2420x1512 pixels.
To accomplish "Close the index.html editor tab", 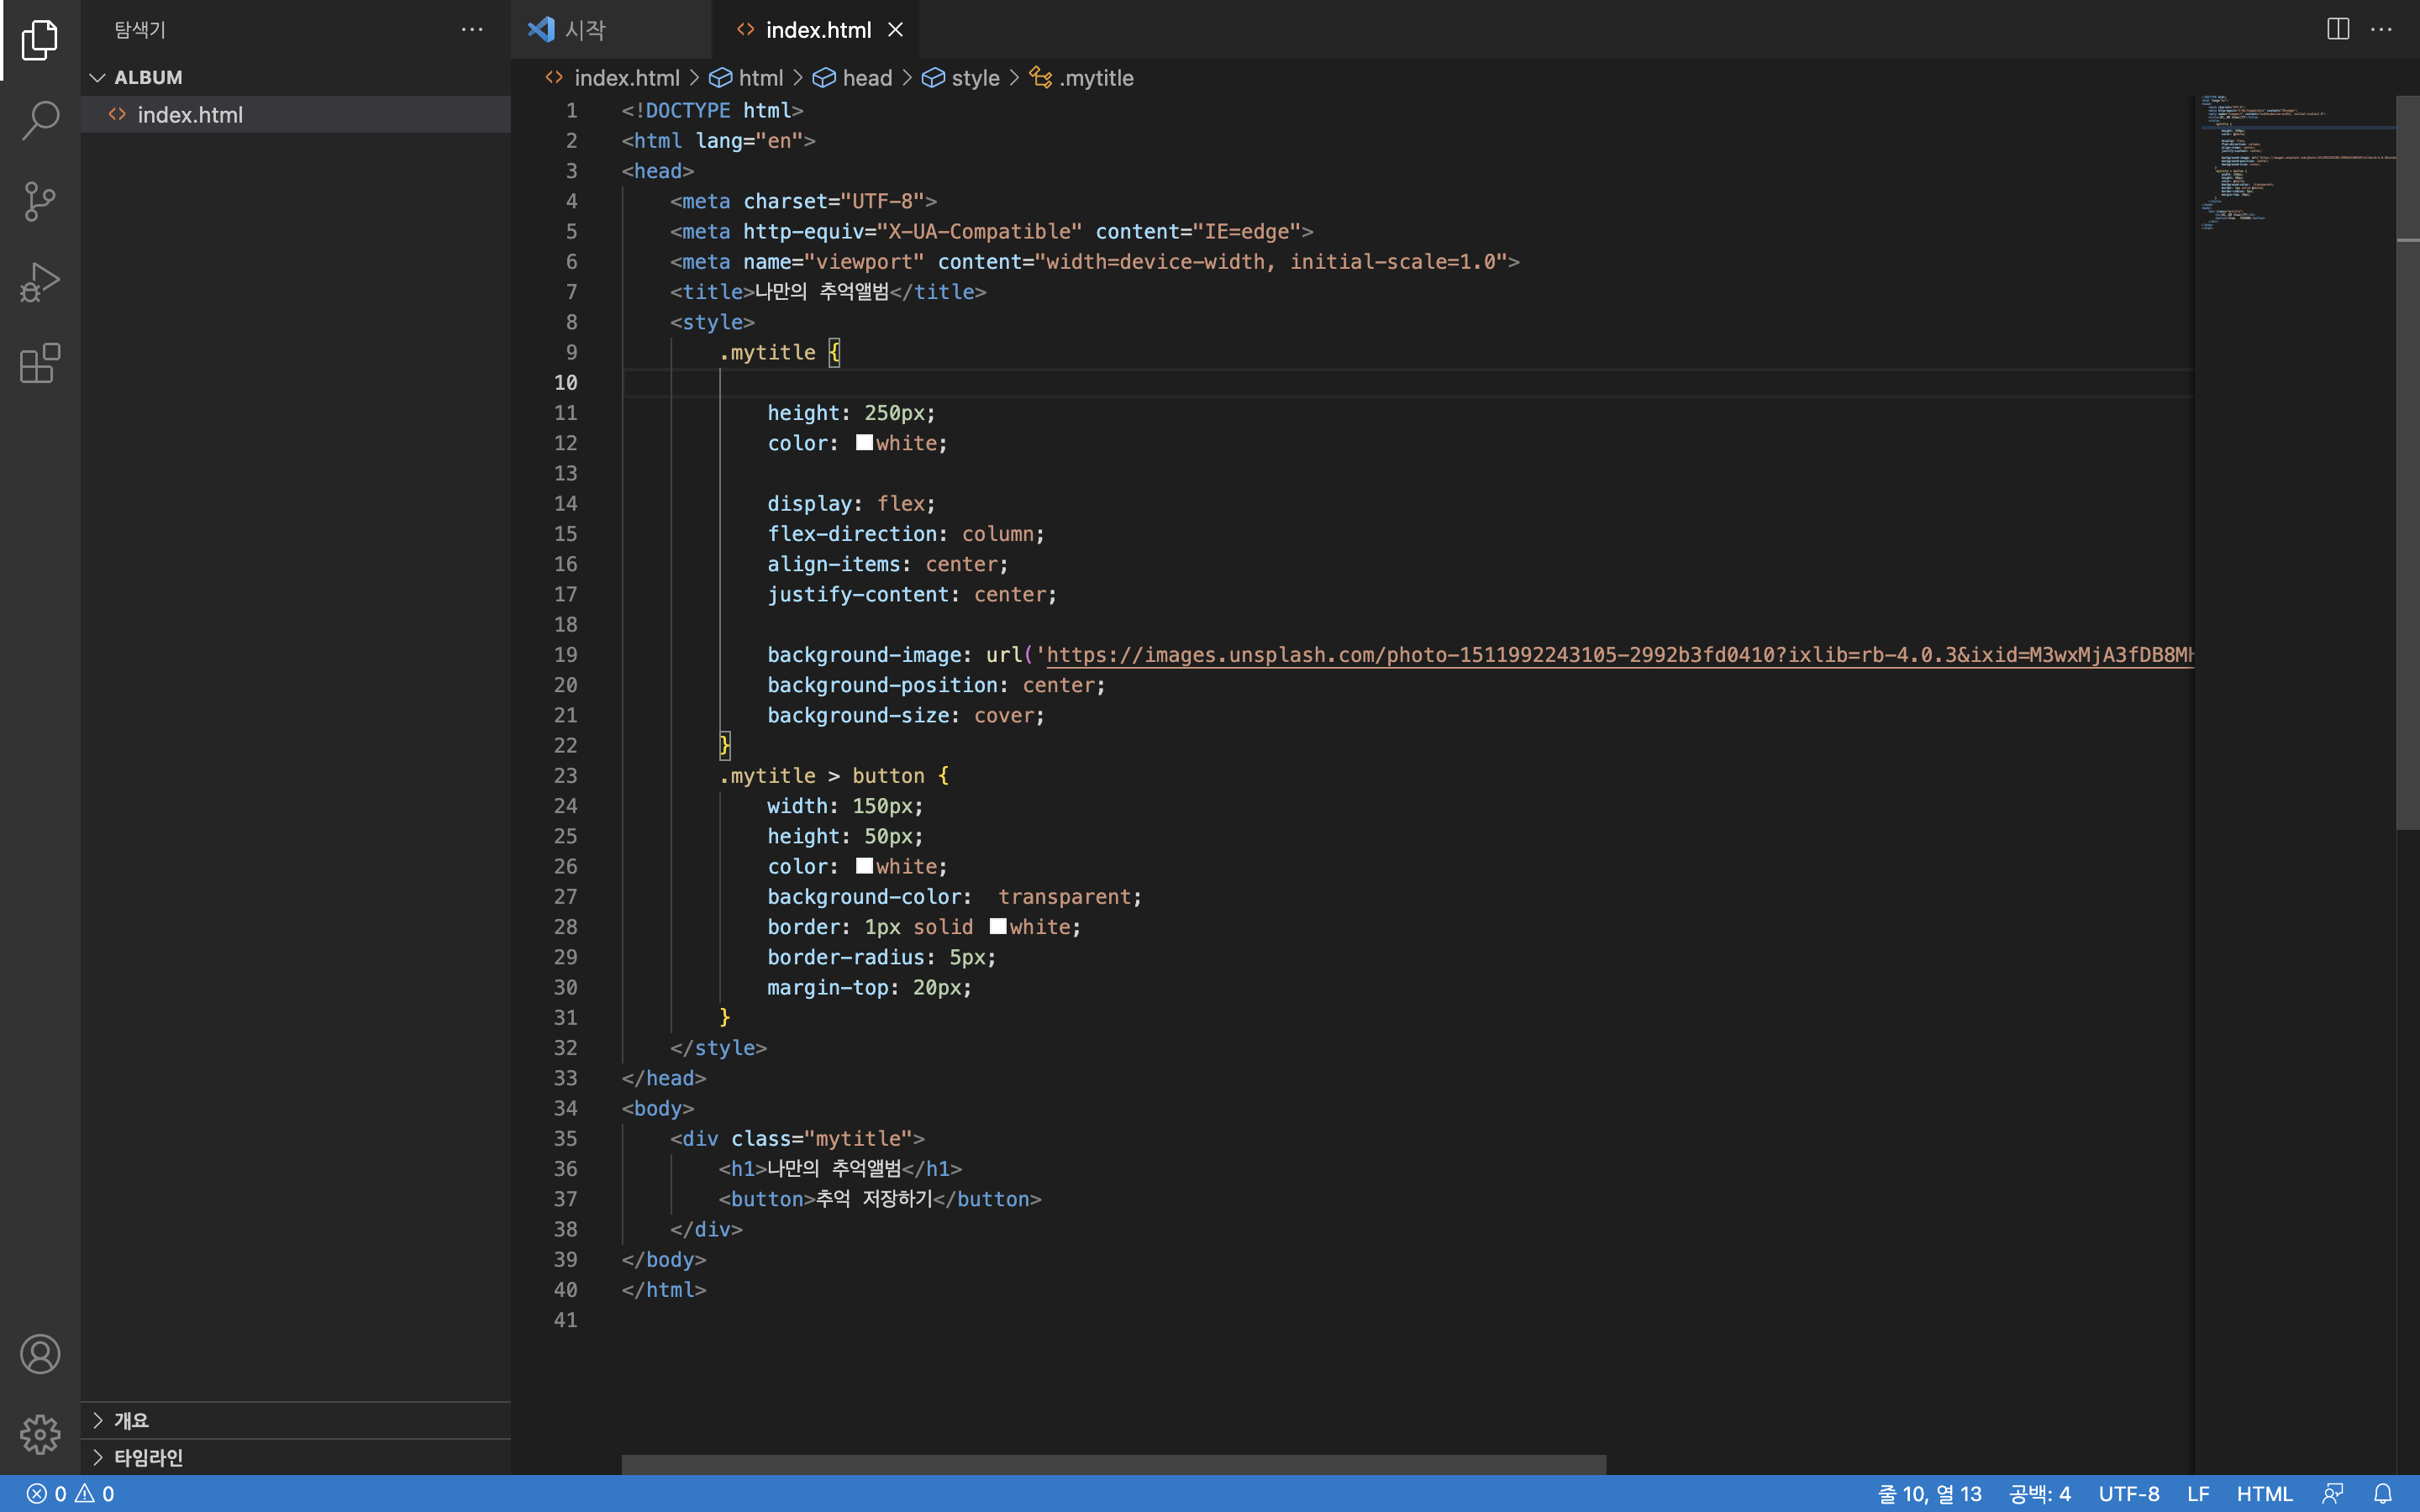I will pyautogui.click(x=895, y=30).
